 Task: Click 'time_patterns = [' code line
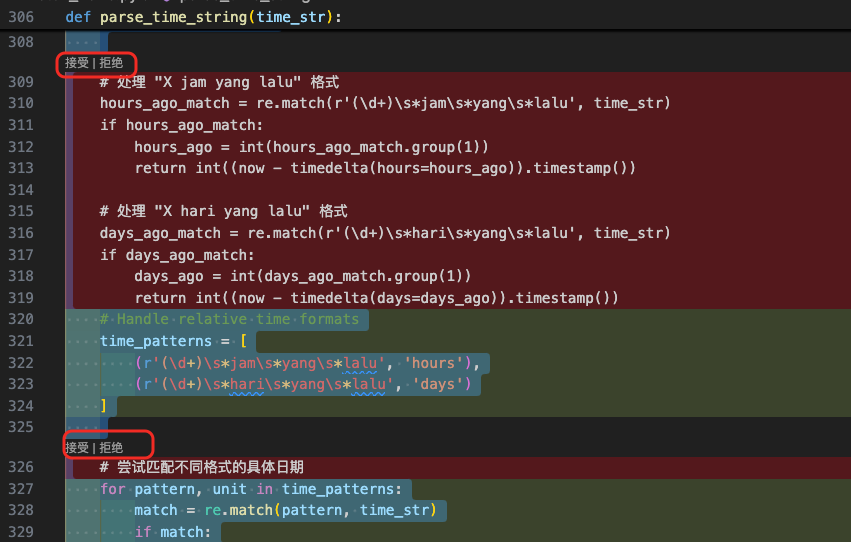pyautogui.click(x=174, y=341)
